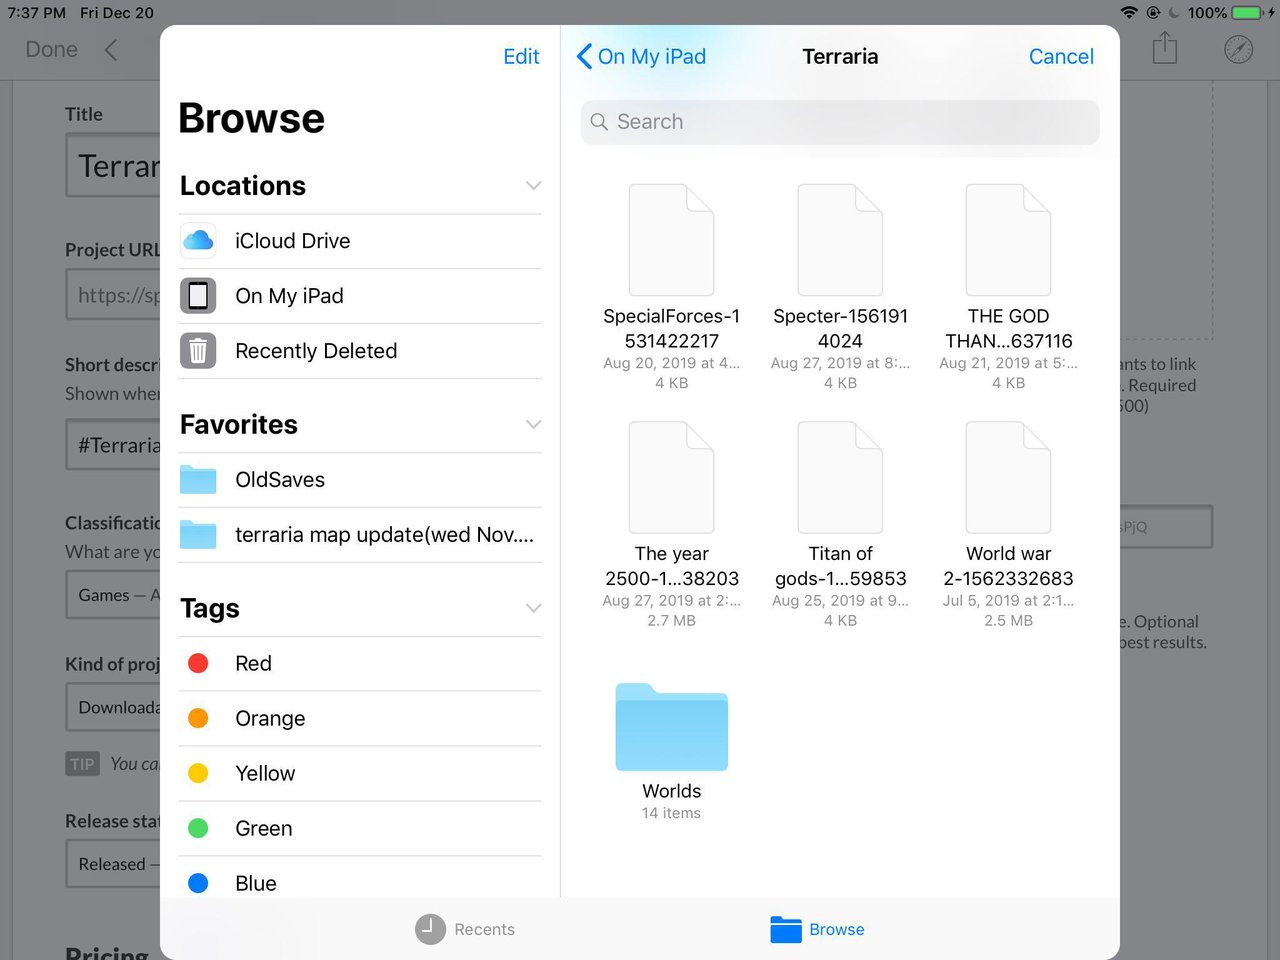This screenshot has height=960, width=1280.
Task: Filter by the Red tag
Action: point(360,664)
